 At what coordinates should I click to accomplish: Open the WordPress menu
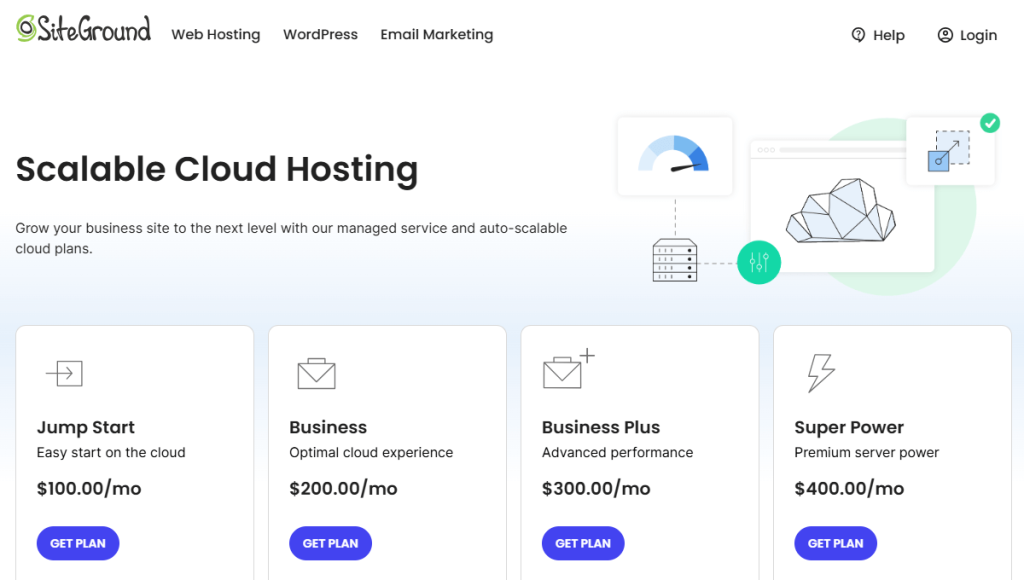(x=320, y=35)
